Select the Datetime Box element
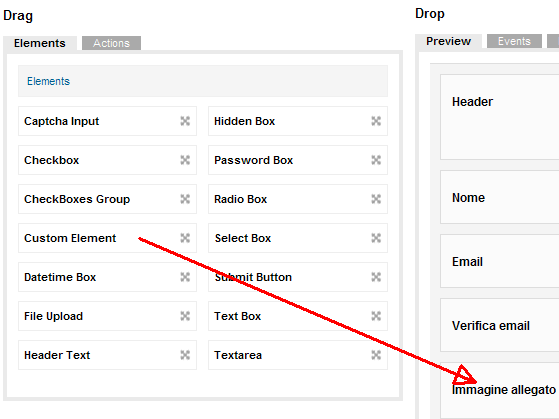Viewport: 559px width, 419px height. pyautogui.click(x=107, y=277)
